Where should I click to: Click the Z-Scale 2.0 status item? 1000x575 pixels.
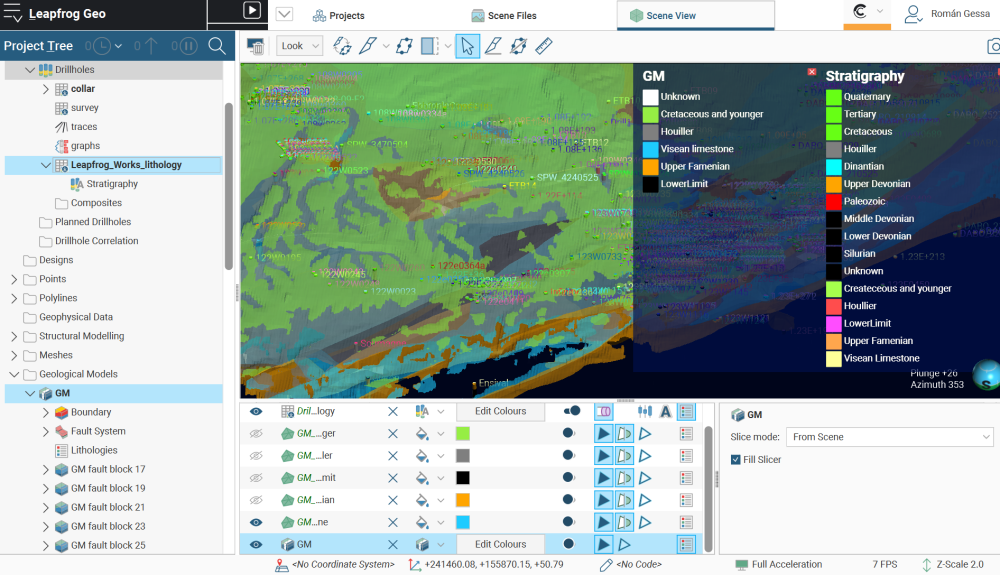(x=953, y=565)
